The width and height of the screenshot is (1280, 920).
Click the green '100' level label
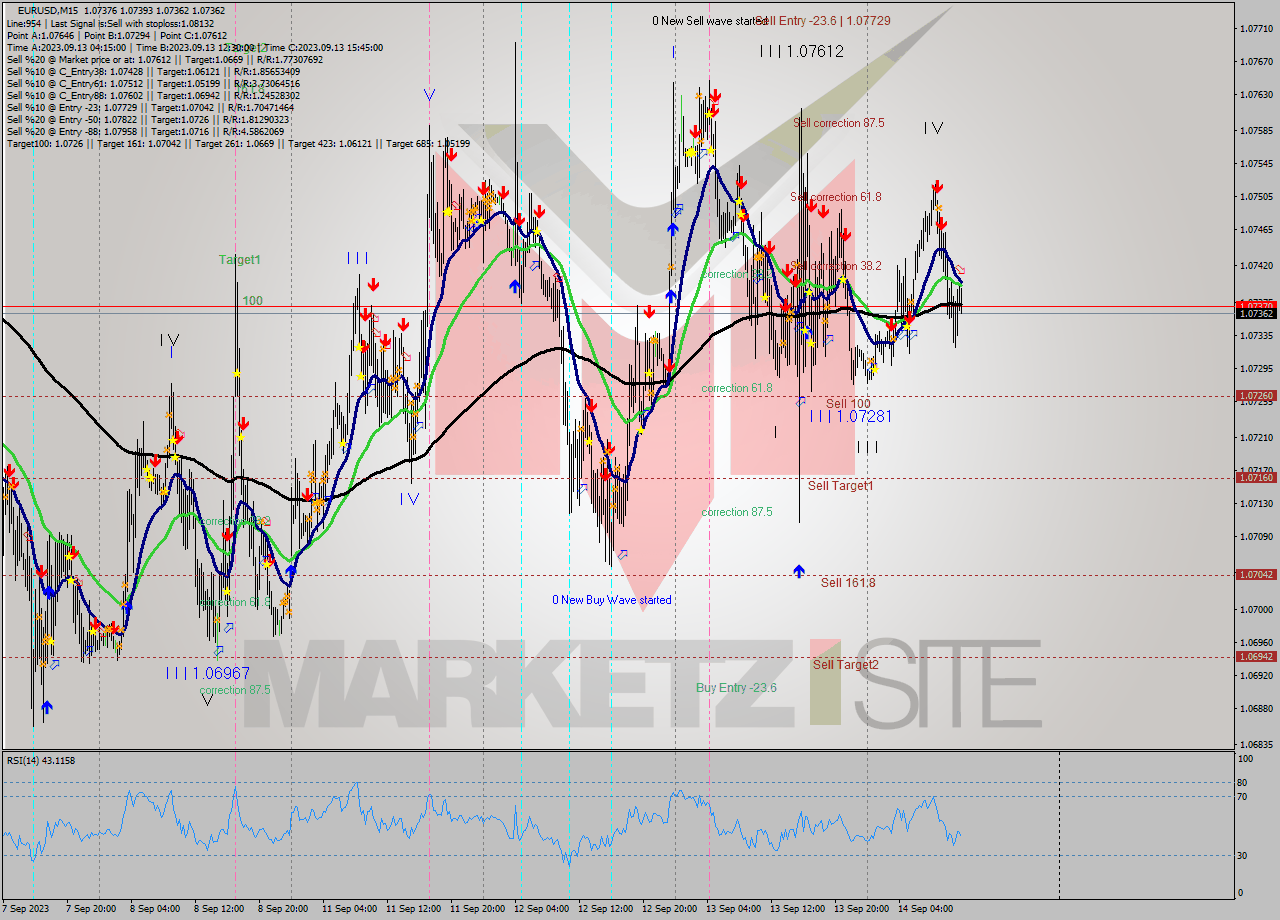(x=252, y=301)
